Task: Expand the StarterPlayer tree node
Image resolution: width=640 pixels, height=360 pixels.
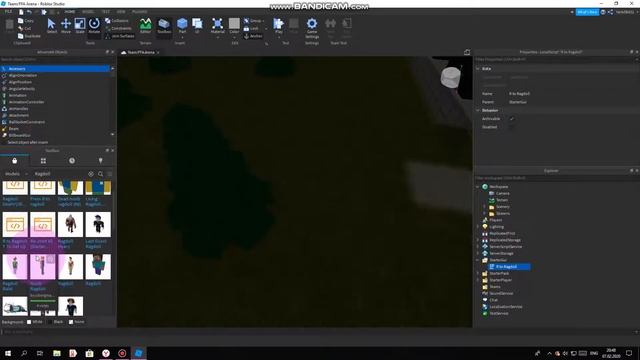Action: [478, 280]
